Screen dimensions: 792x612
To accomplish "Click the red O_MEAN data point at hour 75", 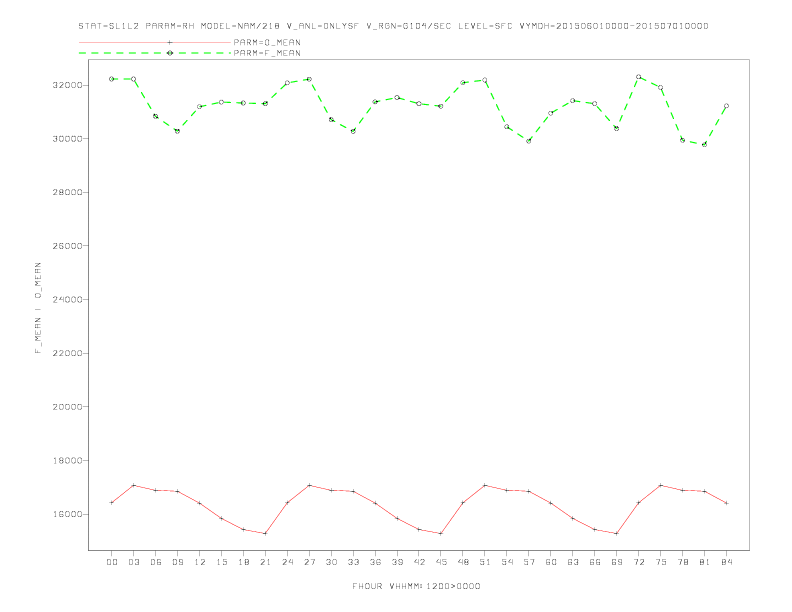I will click(661, 485).
